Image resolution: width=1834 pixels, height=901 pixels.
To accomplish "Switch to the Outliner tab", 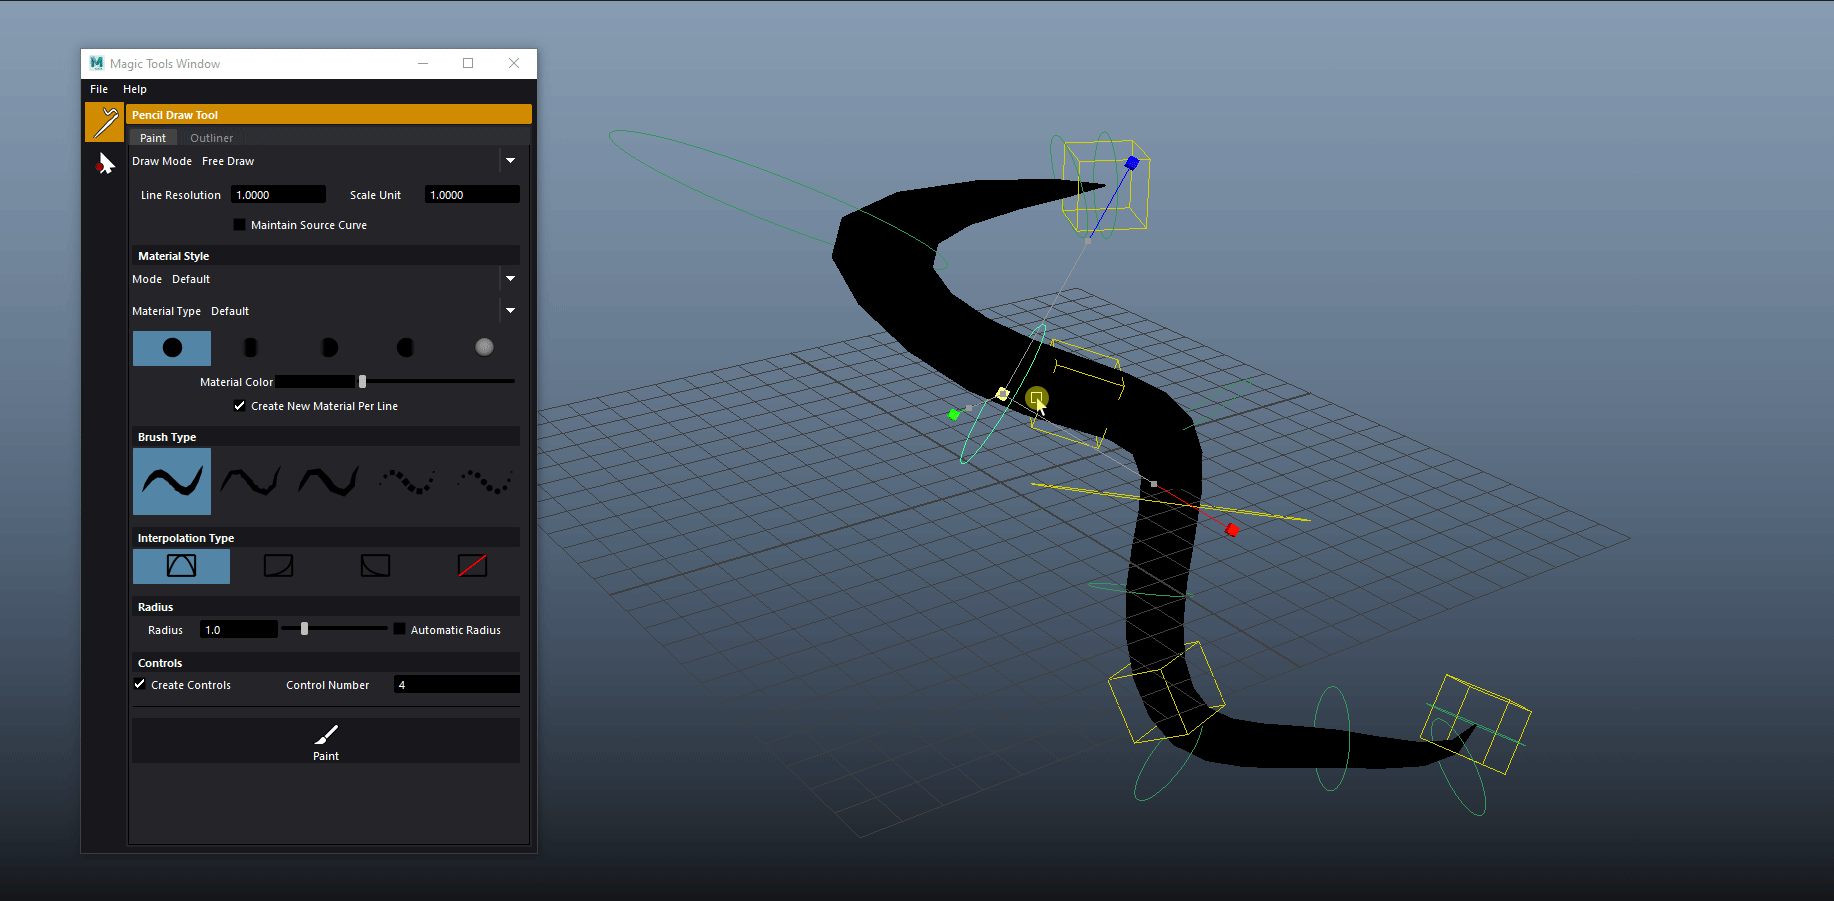I will pos(211,137).
